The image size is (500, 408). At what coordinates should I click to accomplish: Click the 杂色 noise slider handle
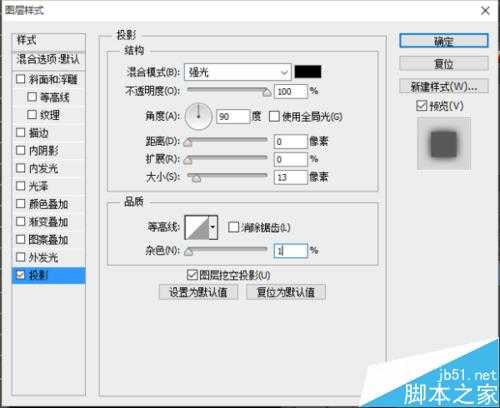coord(188,252)
